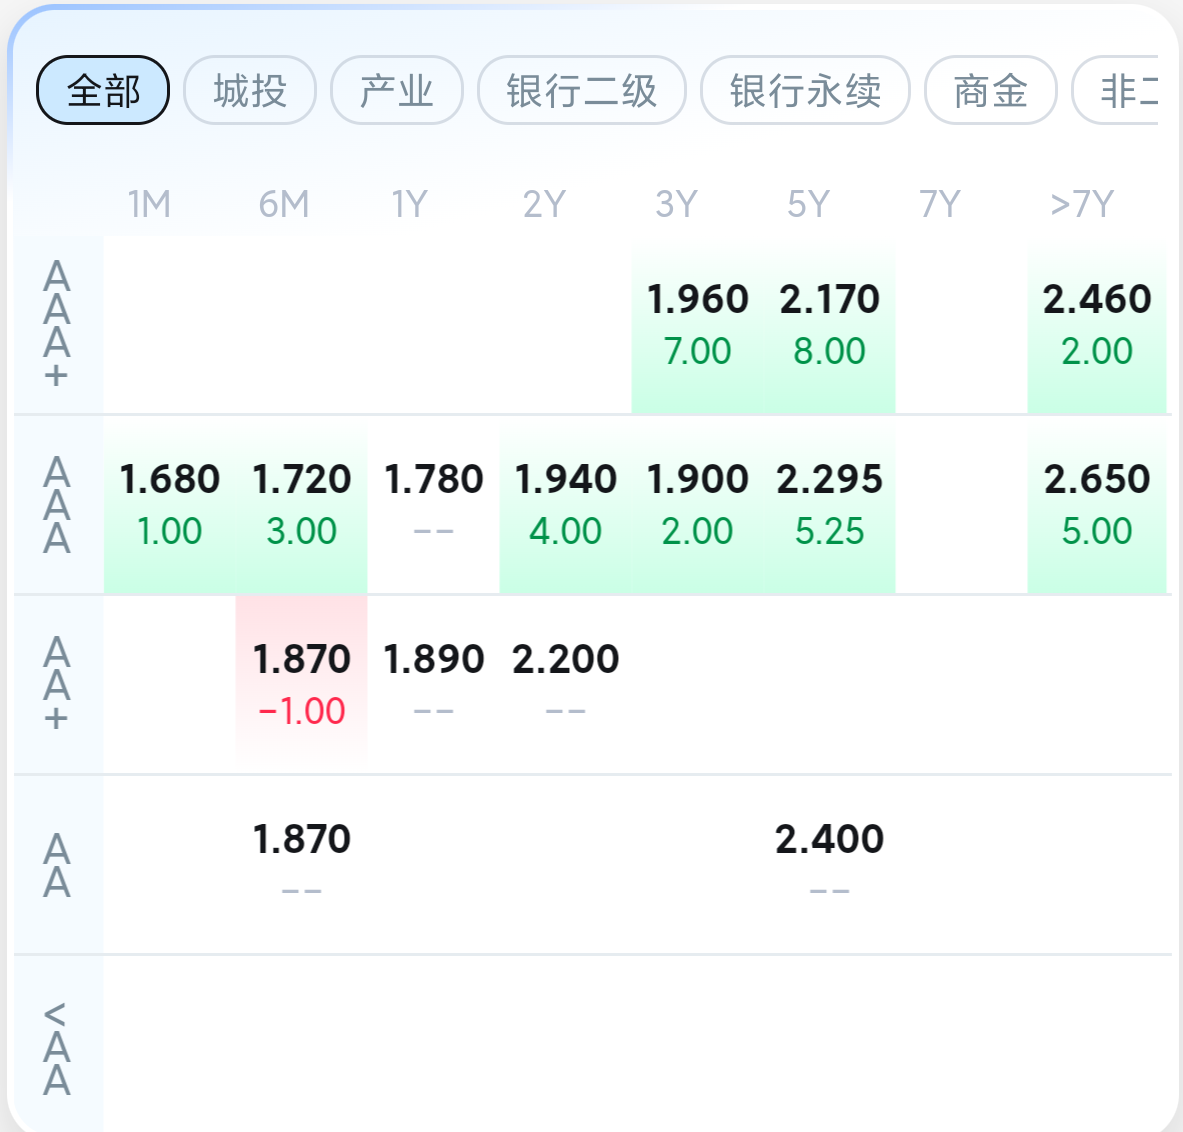Viewport: 1183px width, 1132px height.
Task: Open the AA+ 2Y cell showing 2.200
Action: point(566,684)
